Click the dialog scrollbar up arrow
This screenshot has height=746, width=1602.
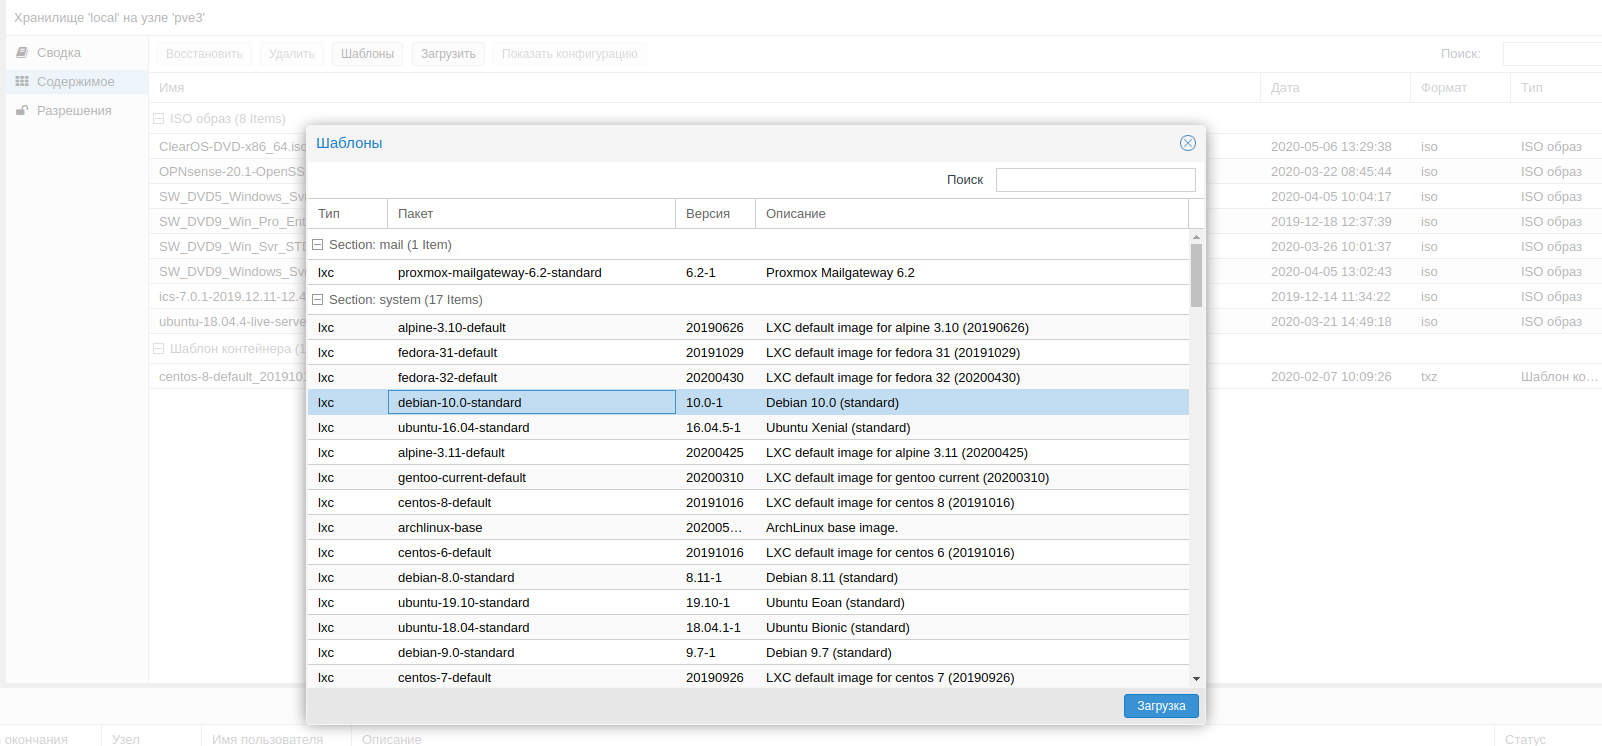click(x=1196, y=237)
